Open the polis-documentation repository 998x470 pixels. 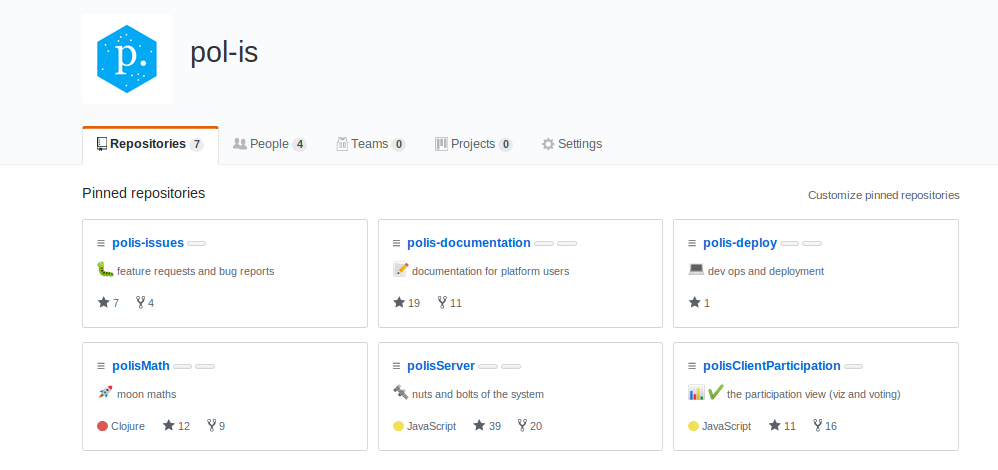(468, 243)
